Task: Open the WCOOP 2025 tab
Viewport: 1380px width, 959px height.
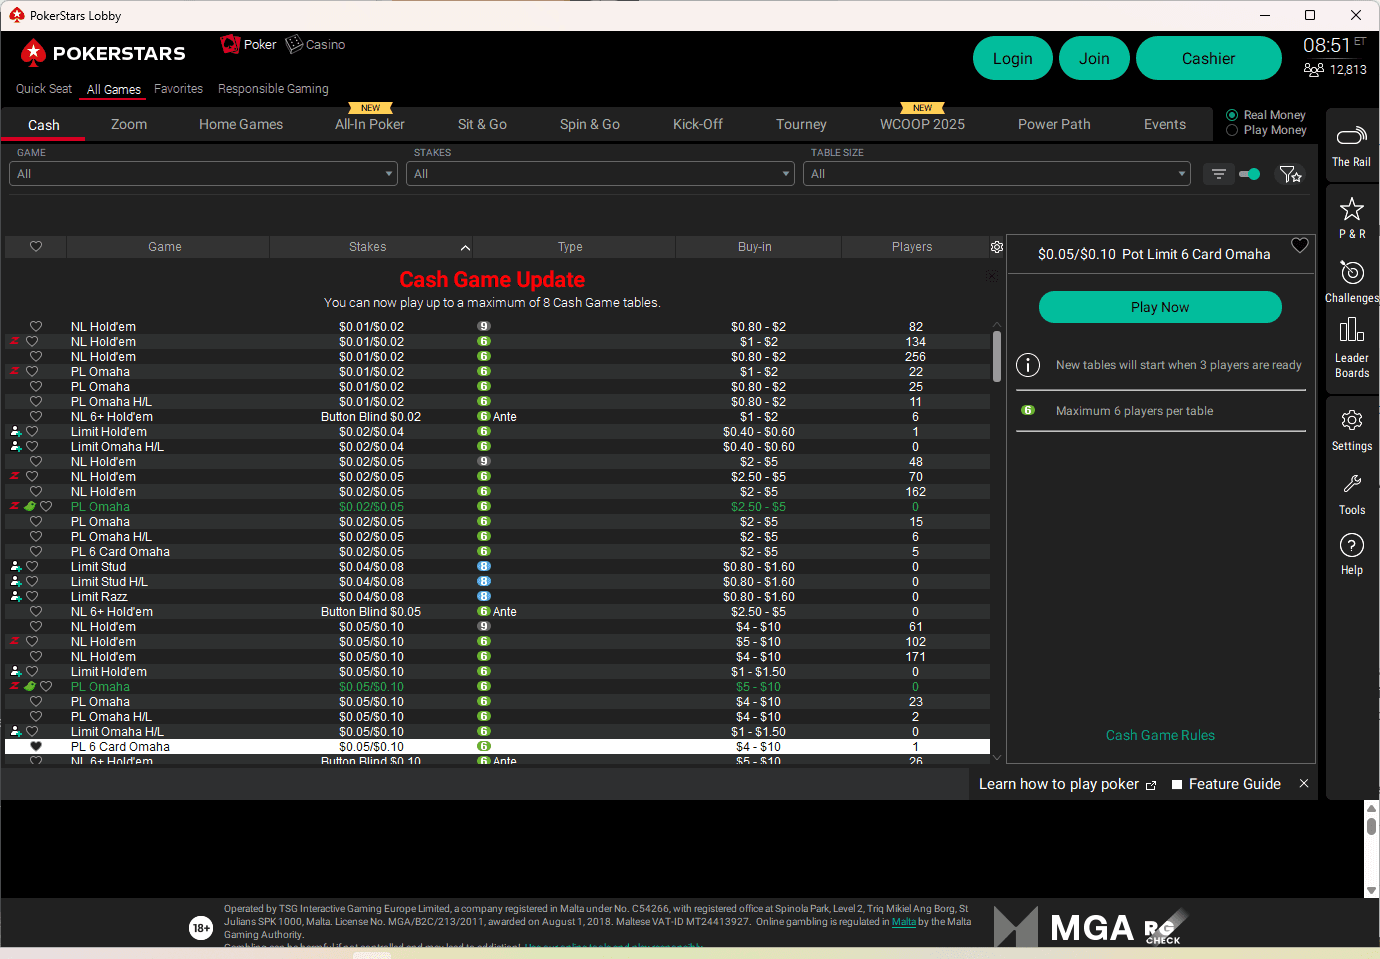Action: coord(922,125)
